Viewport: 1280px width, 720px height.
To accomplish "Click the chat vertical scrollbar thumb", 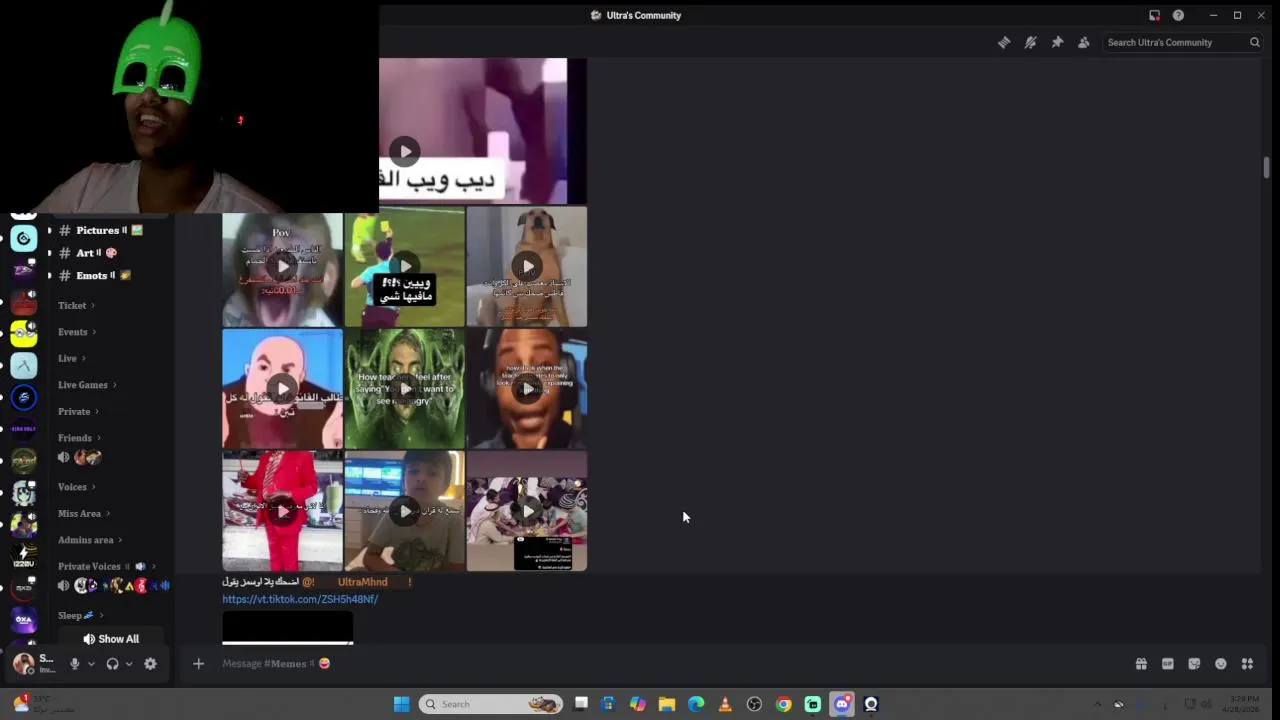I will [1266, 167].
